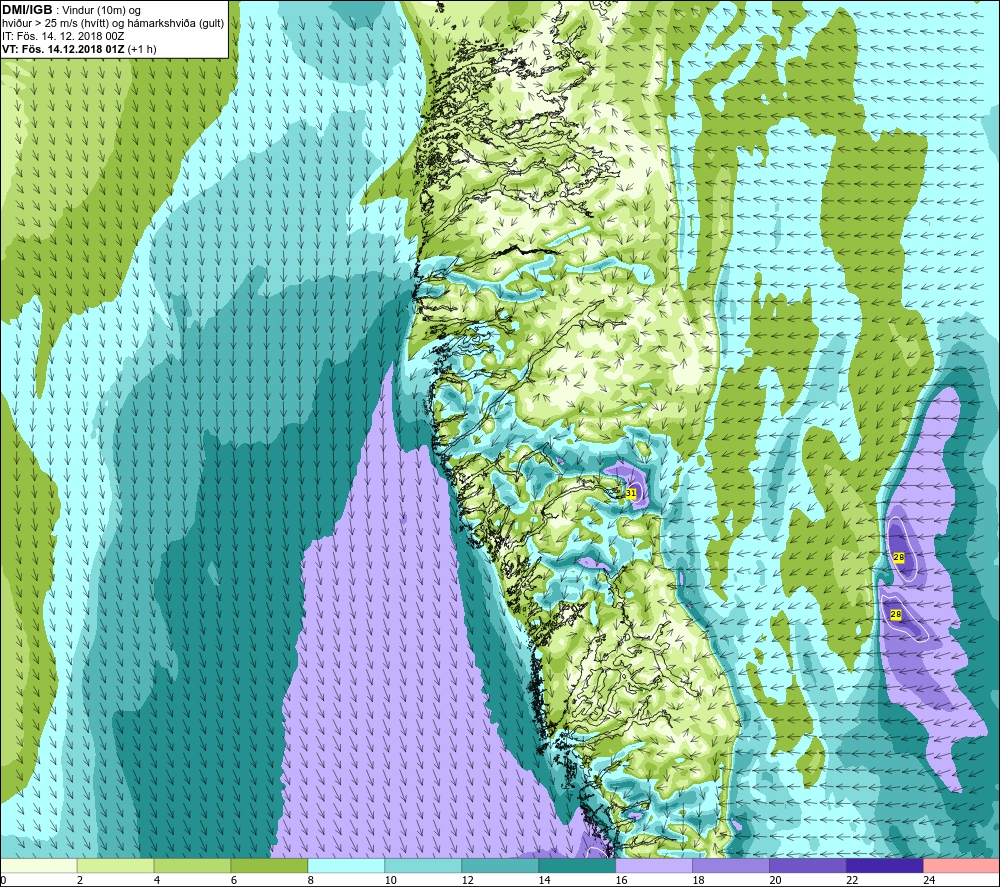Click the legend scale value 8
The height and width of the screenshot is (887, 1000).
(x=311, y=880)
